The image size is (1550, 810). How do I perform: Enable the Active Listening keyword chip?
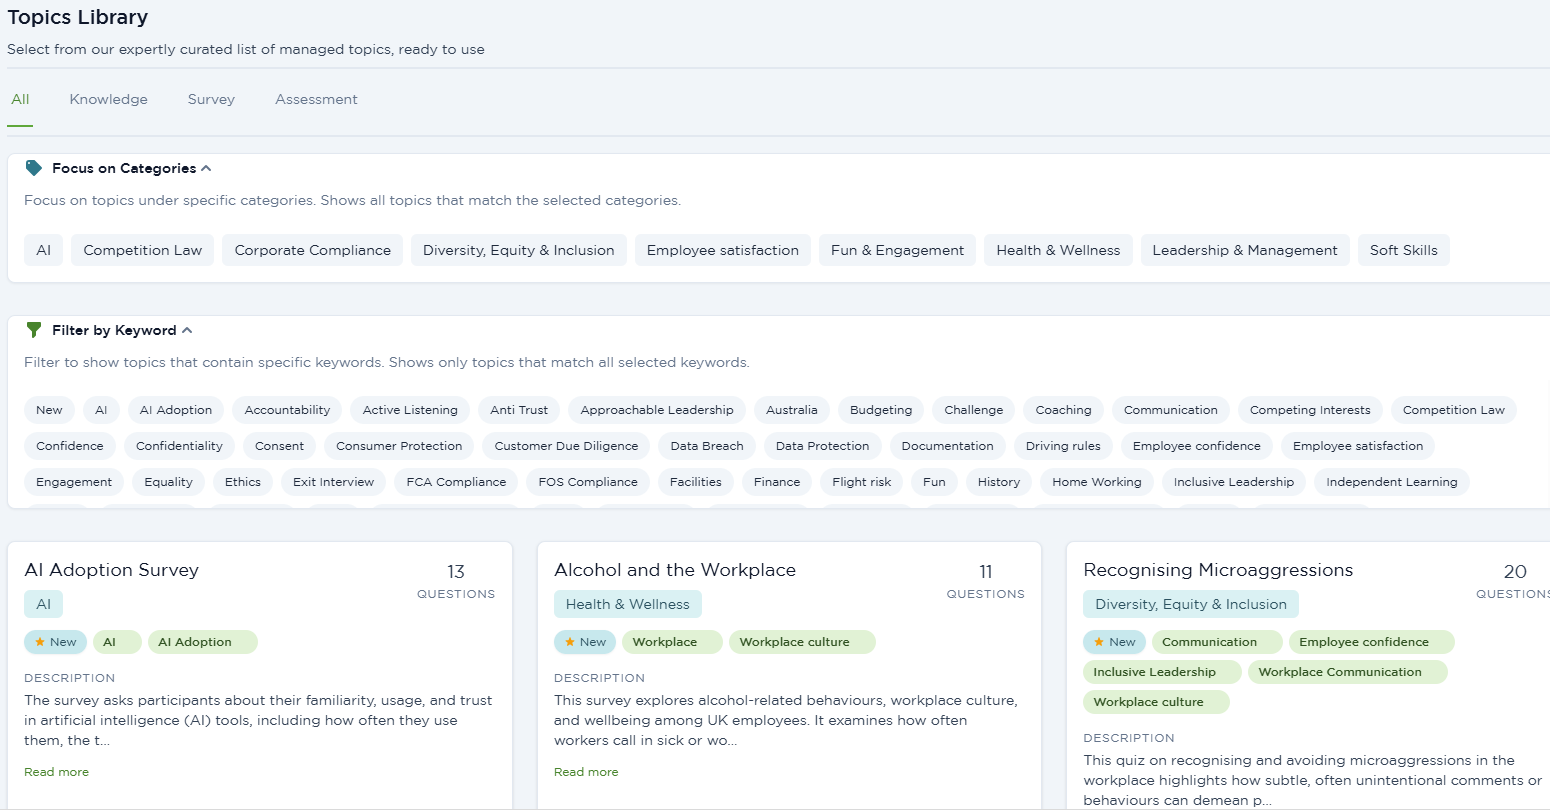[410, 410]
